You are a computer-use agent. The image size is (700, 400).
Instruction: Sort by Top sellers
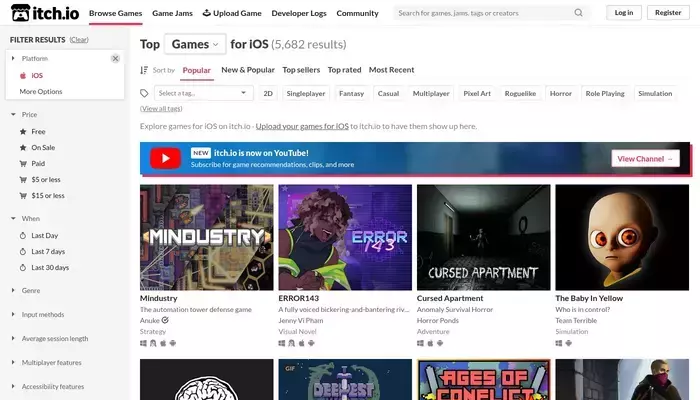pos(301,70)
